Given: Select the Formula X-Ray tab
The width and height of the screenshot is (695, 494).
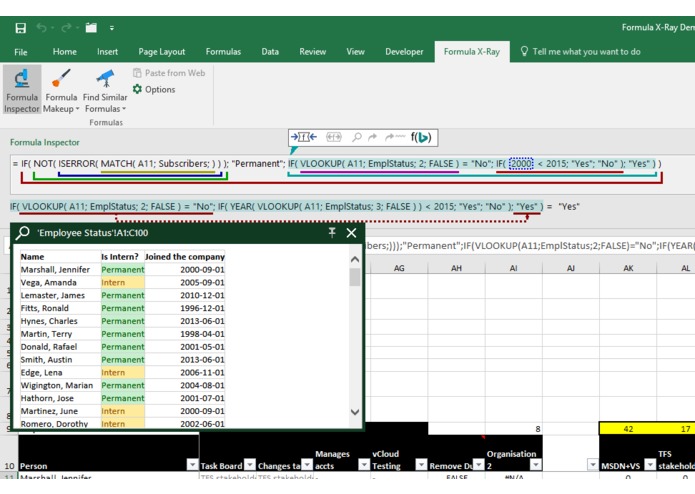Looking at the screenshot, I should (x=472, y=52).
